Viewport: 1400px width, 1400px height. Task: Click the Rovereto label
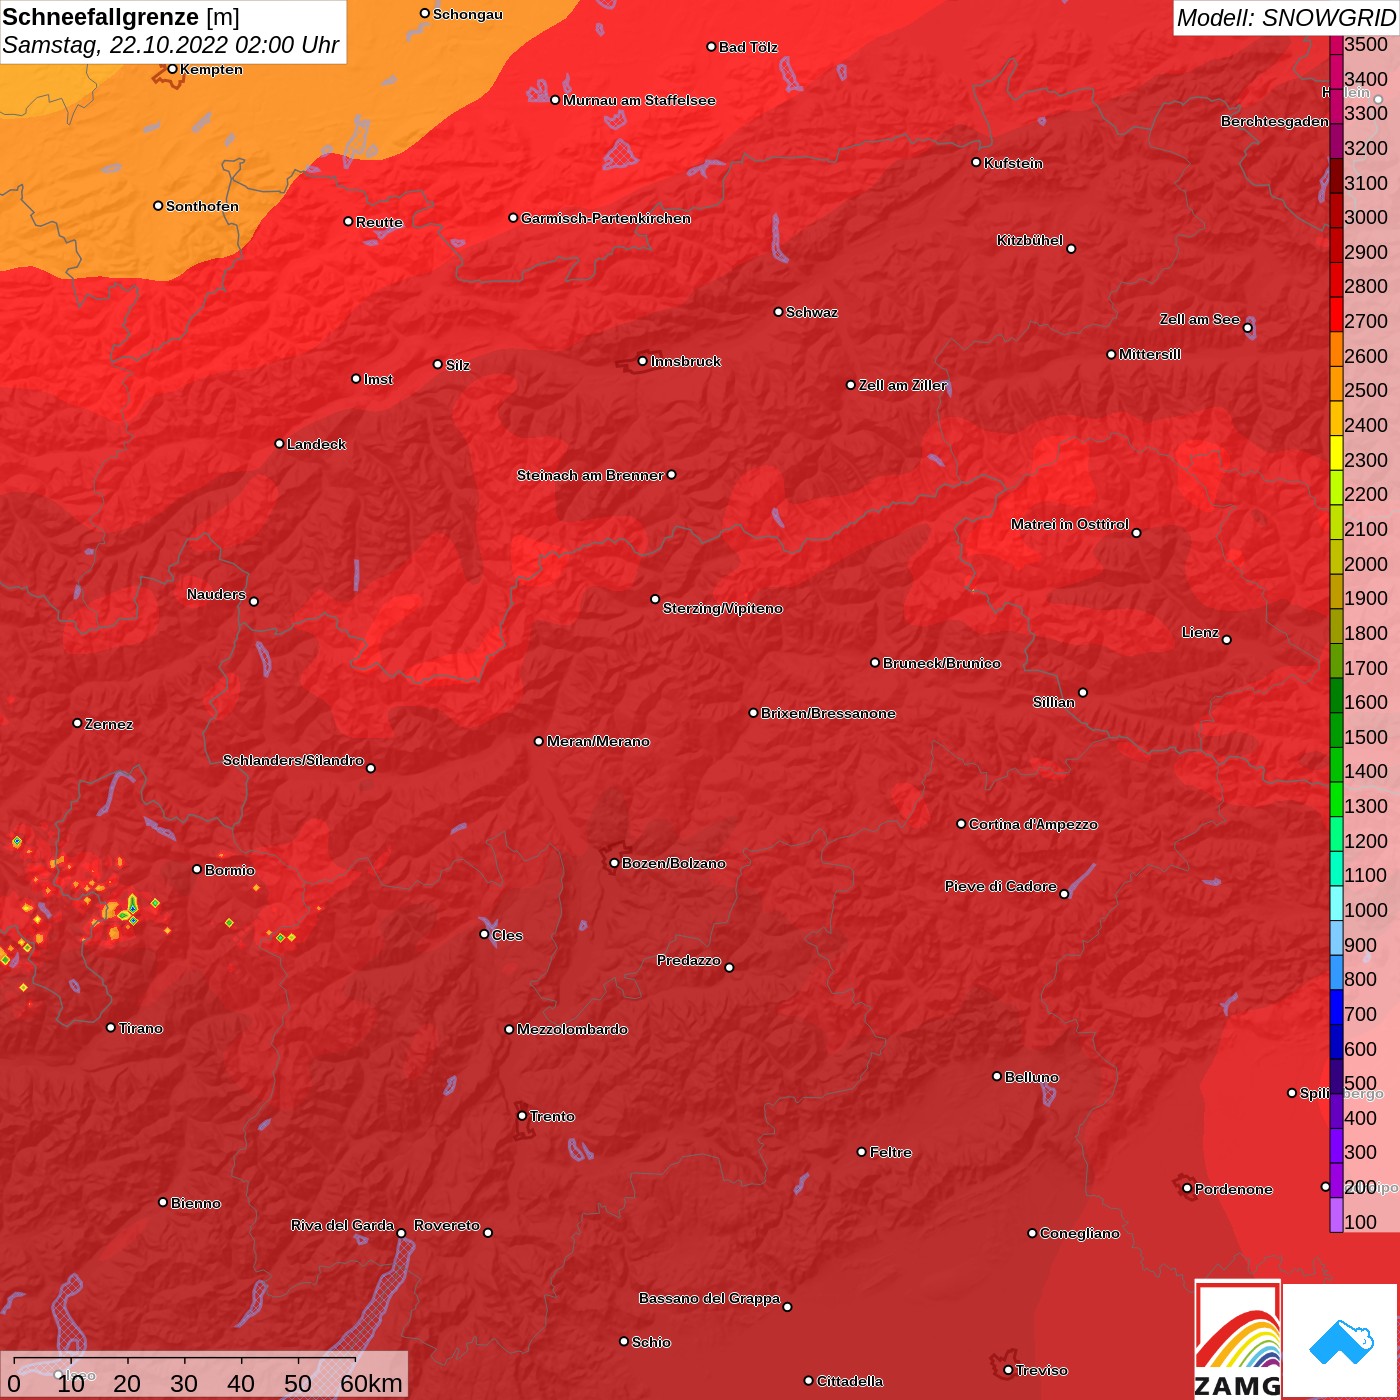446,1225
